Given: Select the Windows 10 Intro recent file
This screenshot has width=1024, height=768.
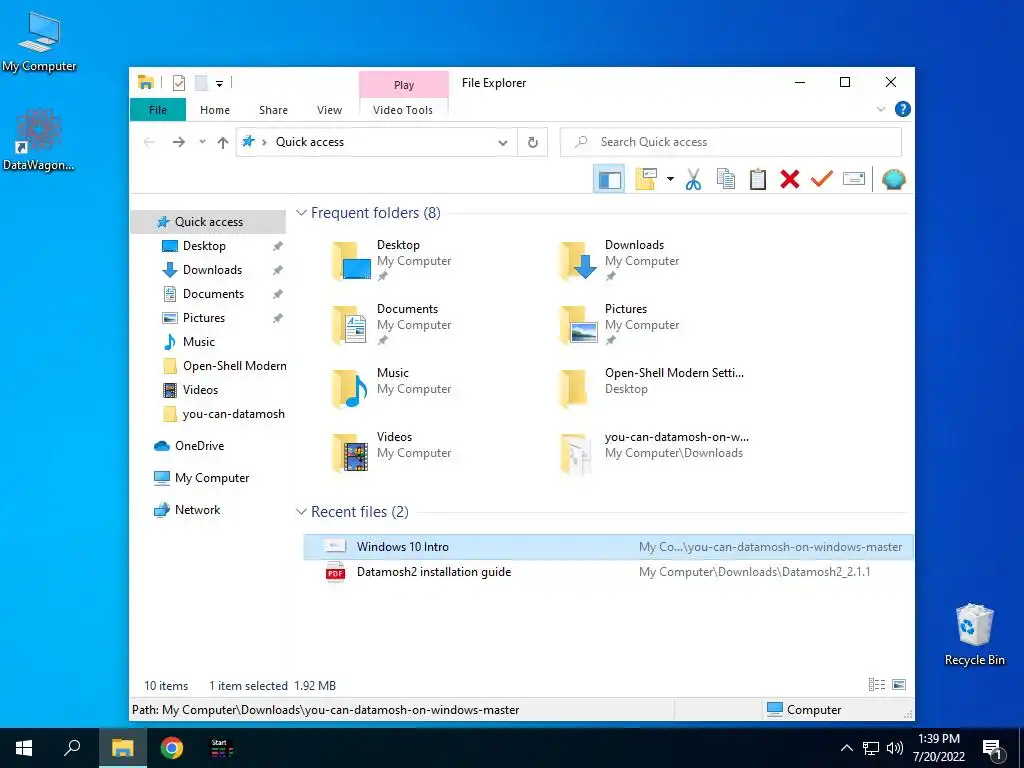Looking at the screenshot, I should pos(608,547).
